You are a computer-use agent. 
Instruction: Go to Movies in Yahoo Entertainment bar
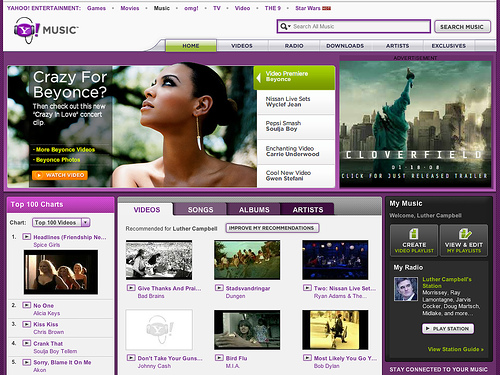pos(130,8)
